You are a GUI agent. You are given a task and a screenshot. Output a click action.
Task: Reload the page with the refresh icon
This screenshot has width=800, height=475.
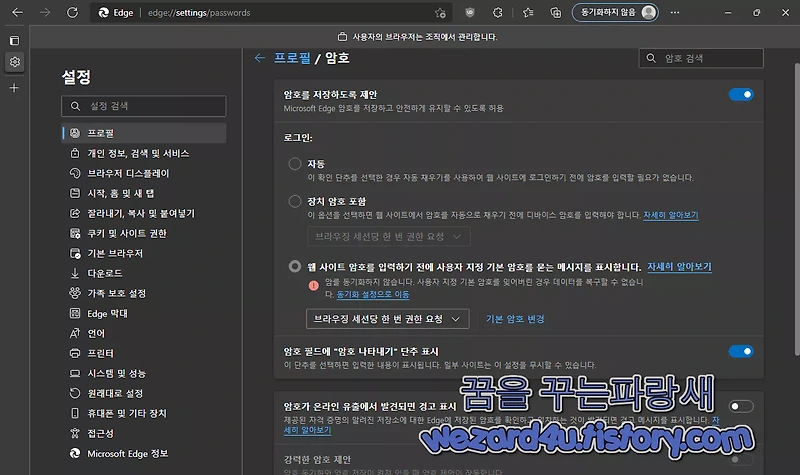pyautogui.click(x=72, y=12)
